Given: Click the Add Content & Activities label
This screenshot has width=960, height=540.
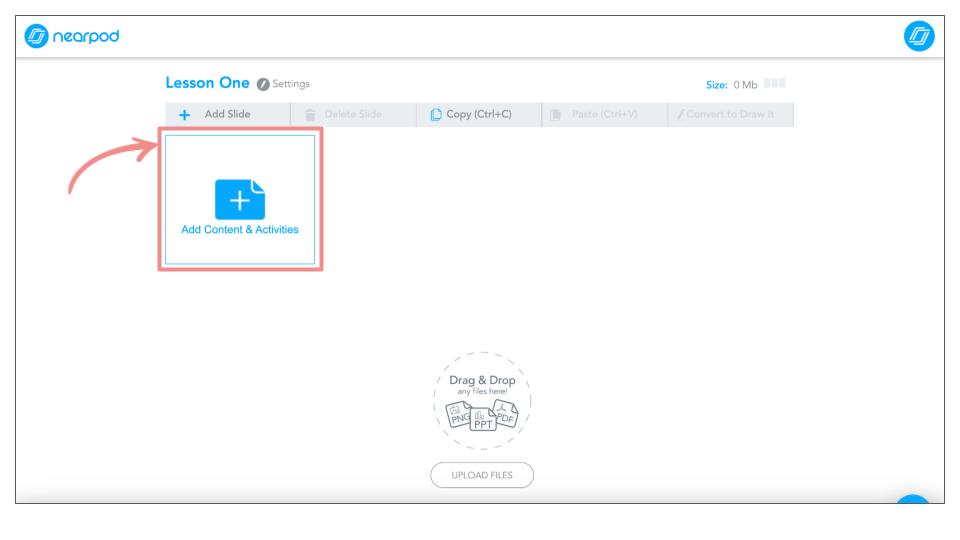Looking at the screenshot, I should pyautogui.click(x=240, y=229).
